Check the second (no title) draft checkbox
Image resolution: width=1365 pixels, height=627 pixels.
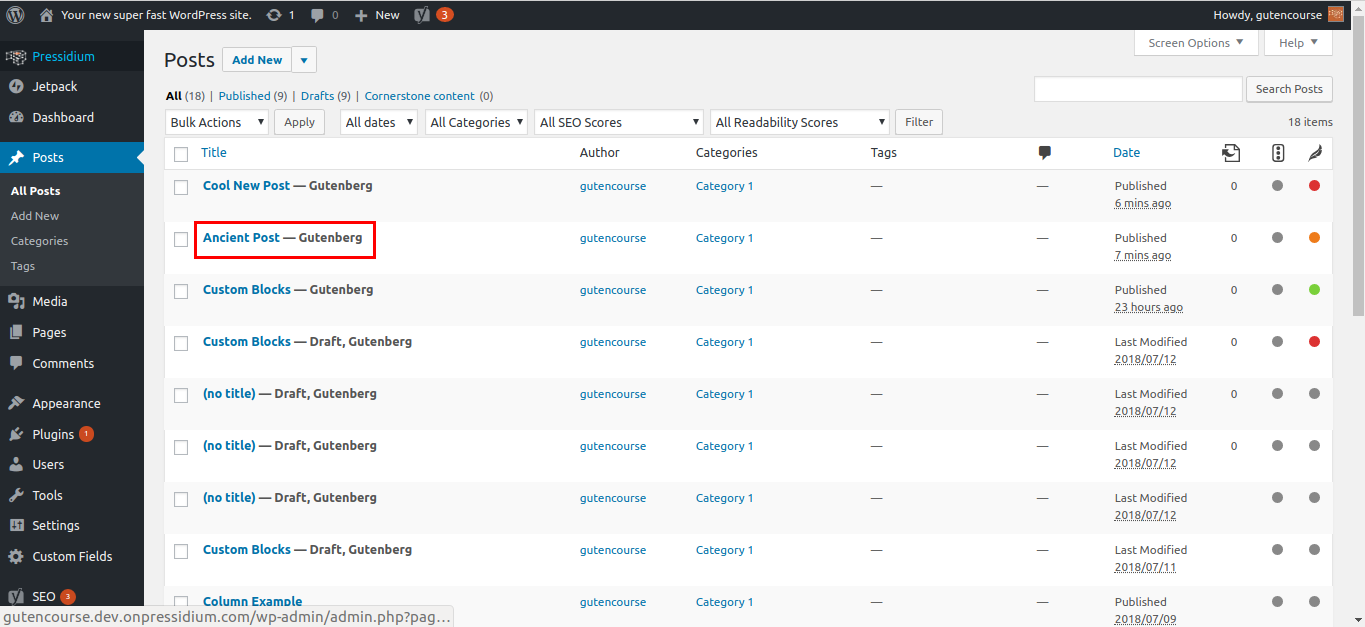[181, 447]
